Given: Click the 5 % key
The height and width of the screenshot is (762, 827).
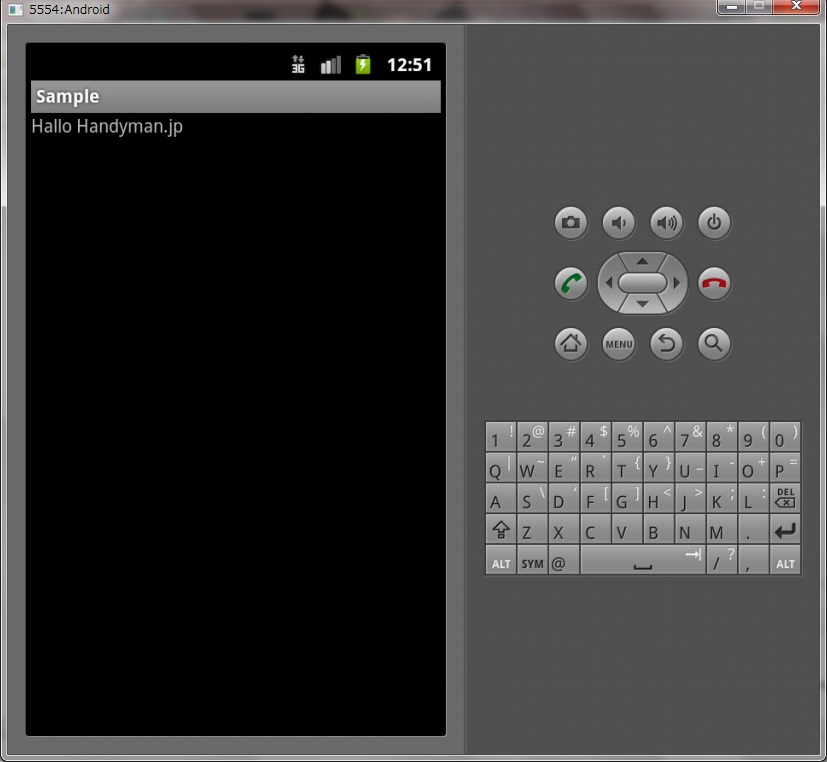Looking at the screenshot, I should (x=627, y=436).
